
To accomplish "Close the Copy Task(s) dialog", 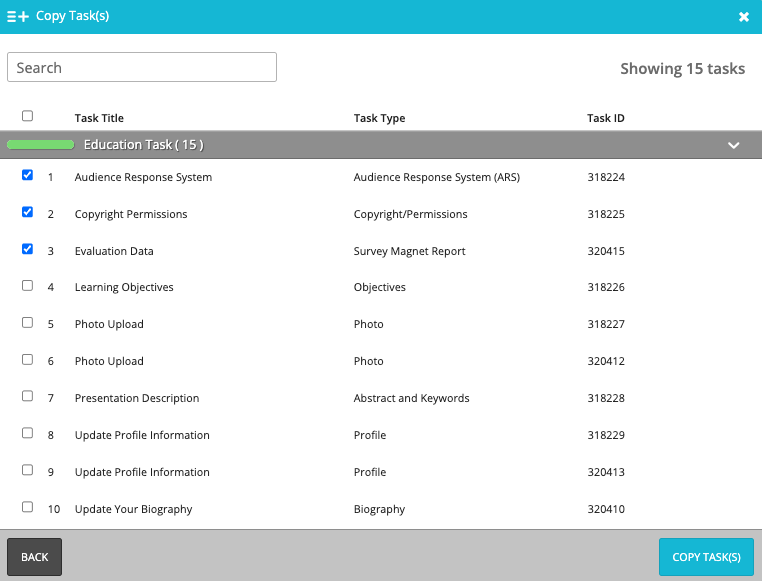I will tap(744, 17).
